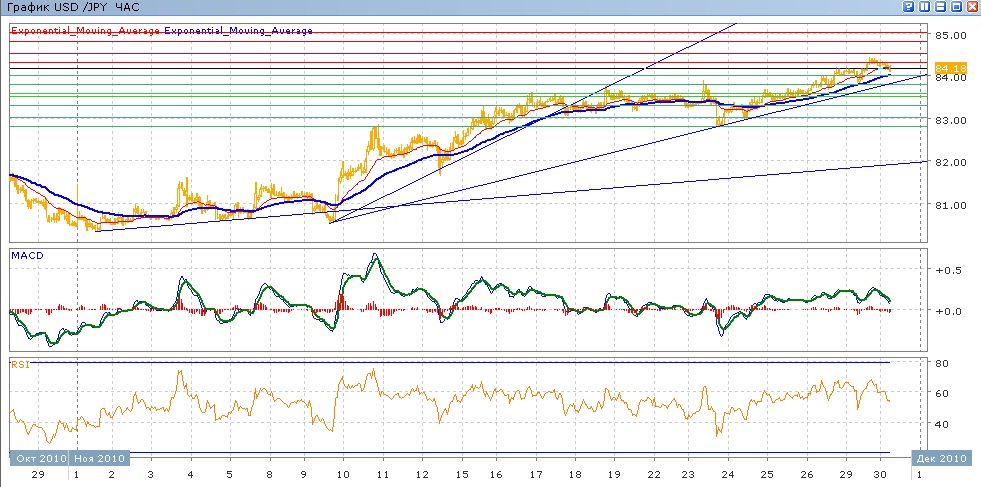Viewport: 981px width, 487px height.
Task: Click date 26 on the time axis
Action: 807,475
